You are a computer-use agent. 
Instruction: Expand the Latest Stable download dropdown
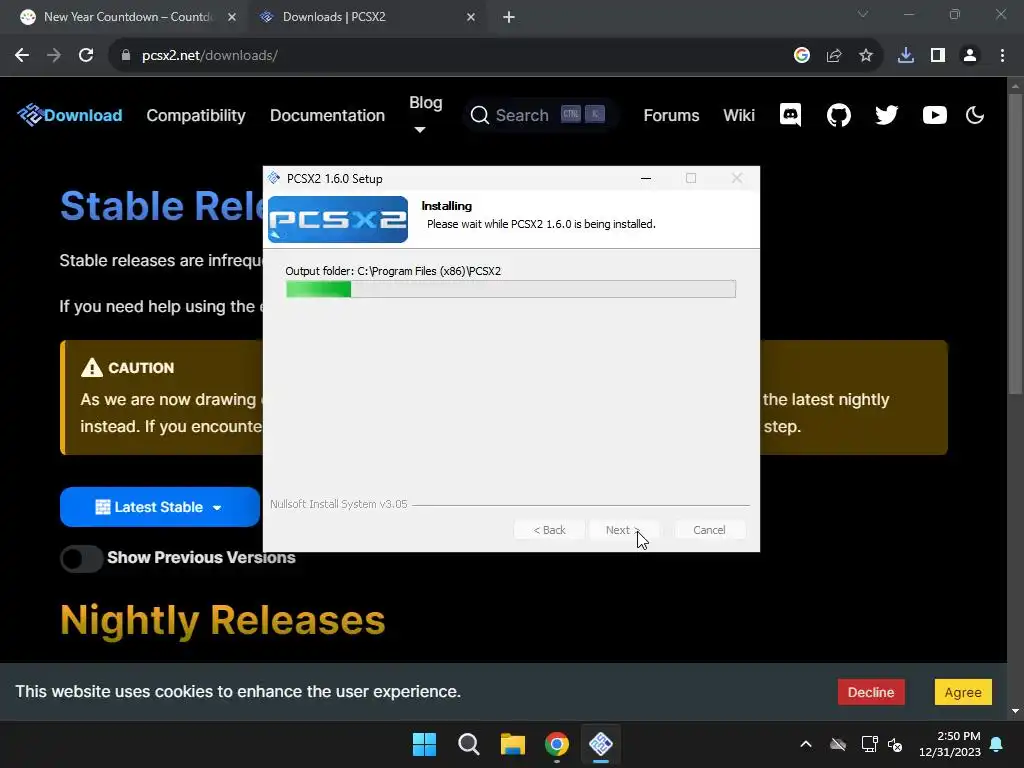pyautogui.click(x=159, y=507)
